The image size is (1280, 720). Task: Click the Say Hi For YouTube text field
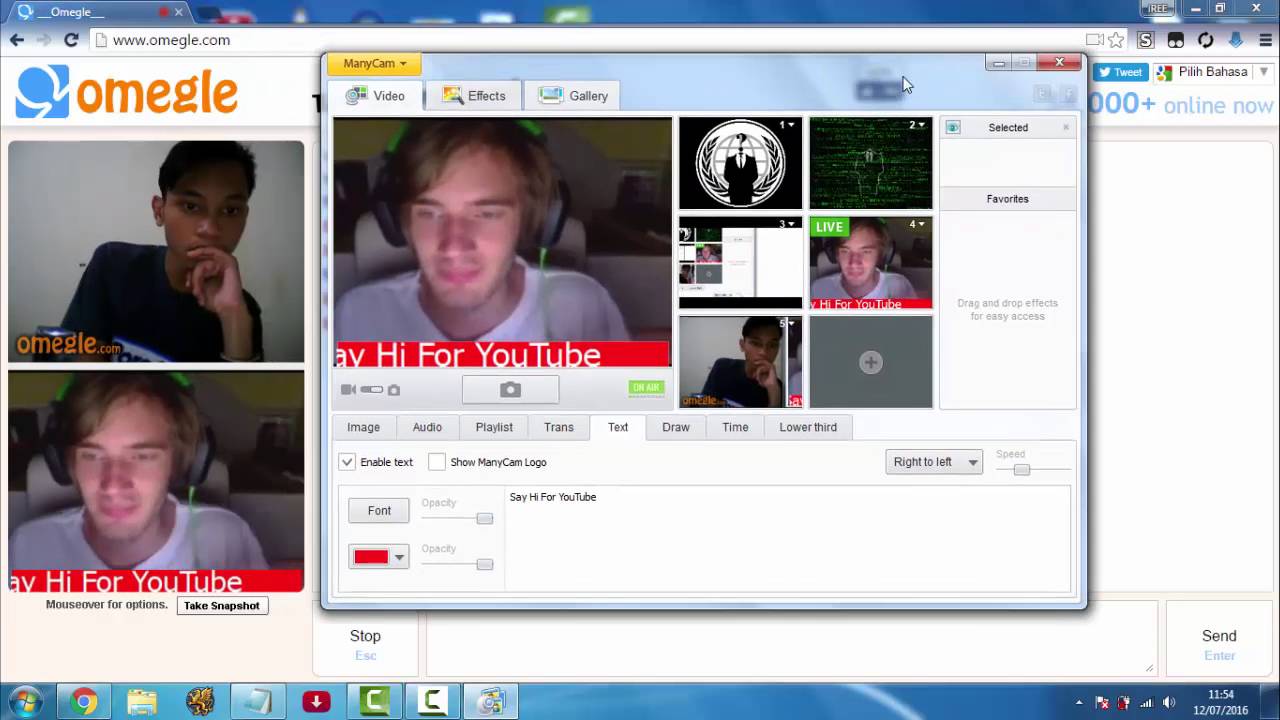tap(788, 538)
